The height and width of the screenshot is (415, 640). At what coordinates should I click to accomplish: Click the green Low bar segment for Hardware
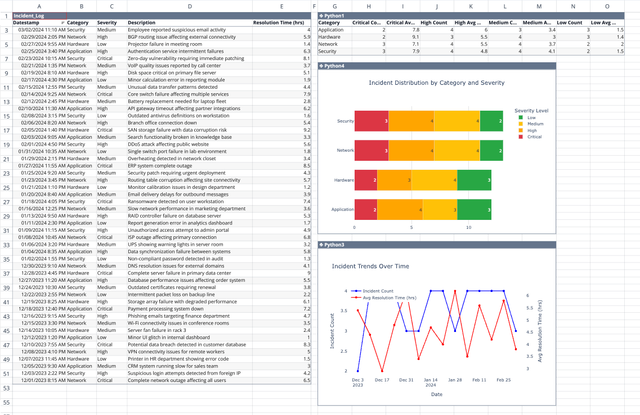pos(474,180)
